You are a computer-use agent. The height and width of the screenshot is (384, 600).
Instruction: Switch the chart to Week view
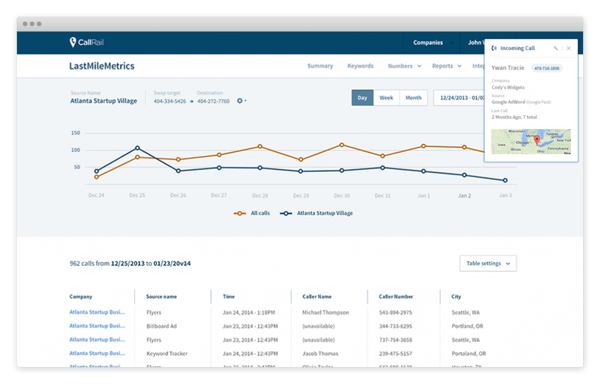tap(386, 98)
